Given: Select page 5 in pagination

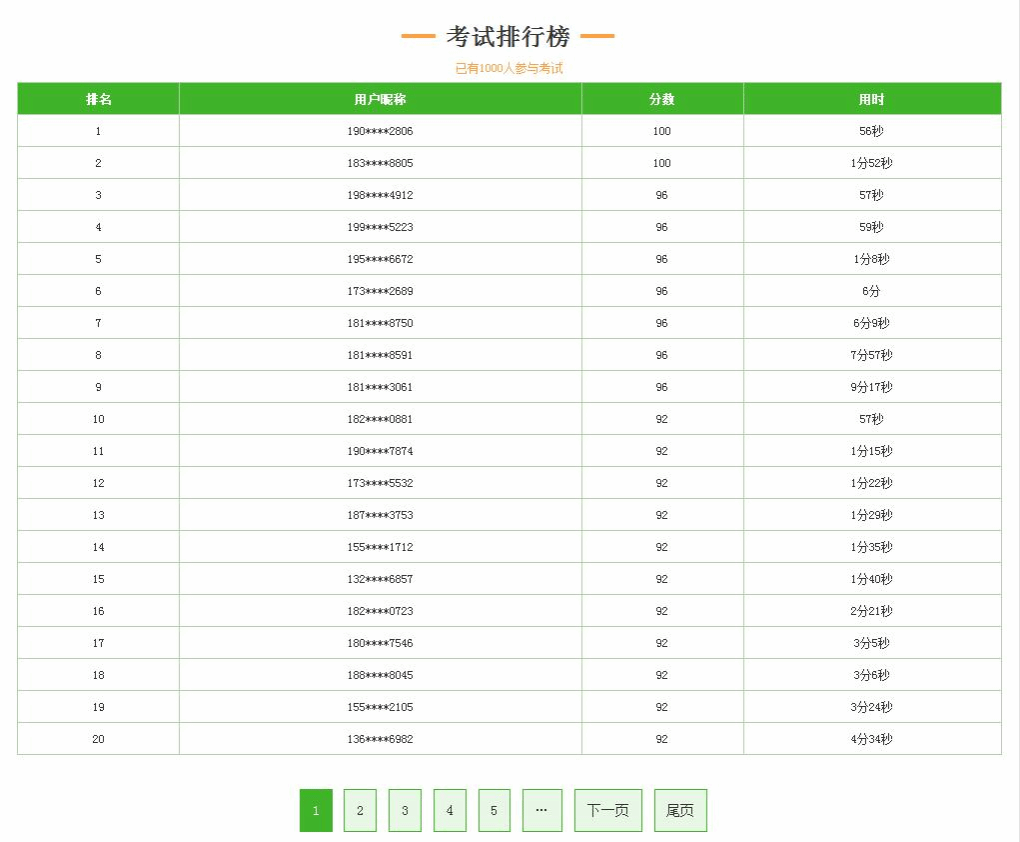Looking at the screenshot, I should (494, 810).
